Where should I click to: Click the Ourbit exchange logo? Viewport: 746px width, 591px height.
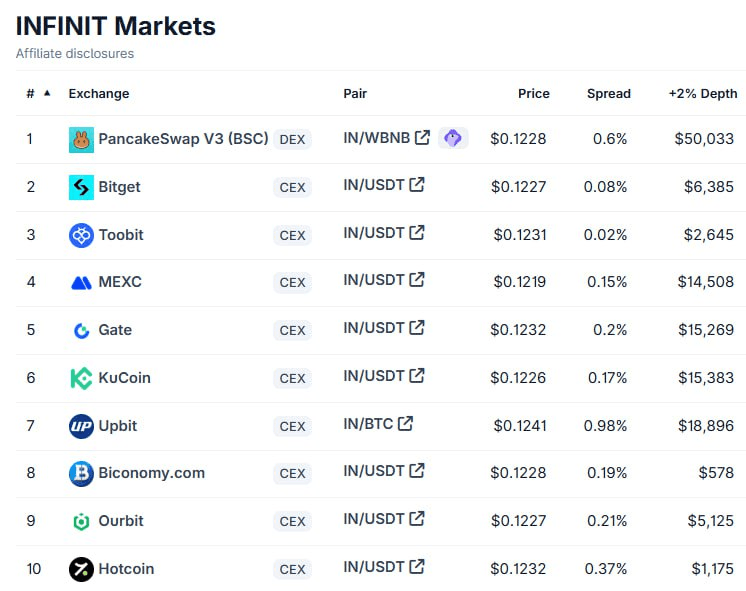(x=81, y=521)
